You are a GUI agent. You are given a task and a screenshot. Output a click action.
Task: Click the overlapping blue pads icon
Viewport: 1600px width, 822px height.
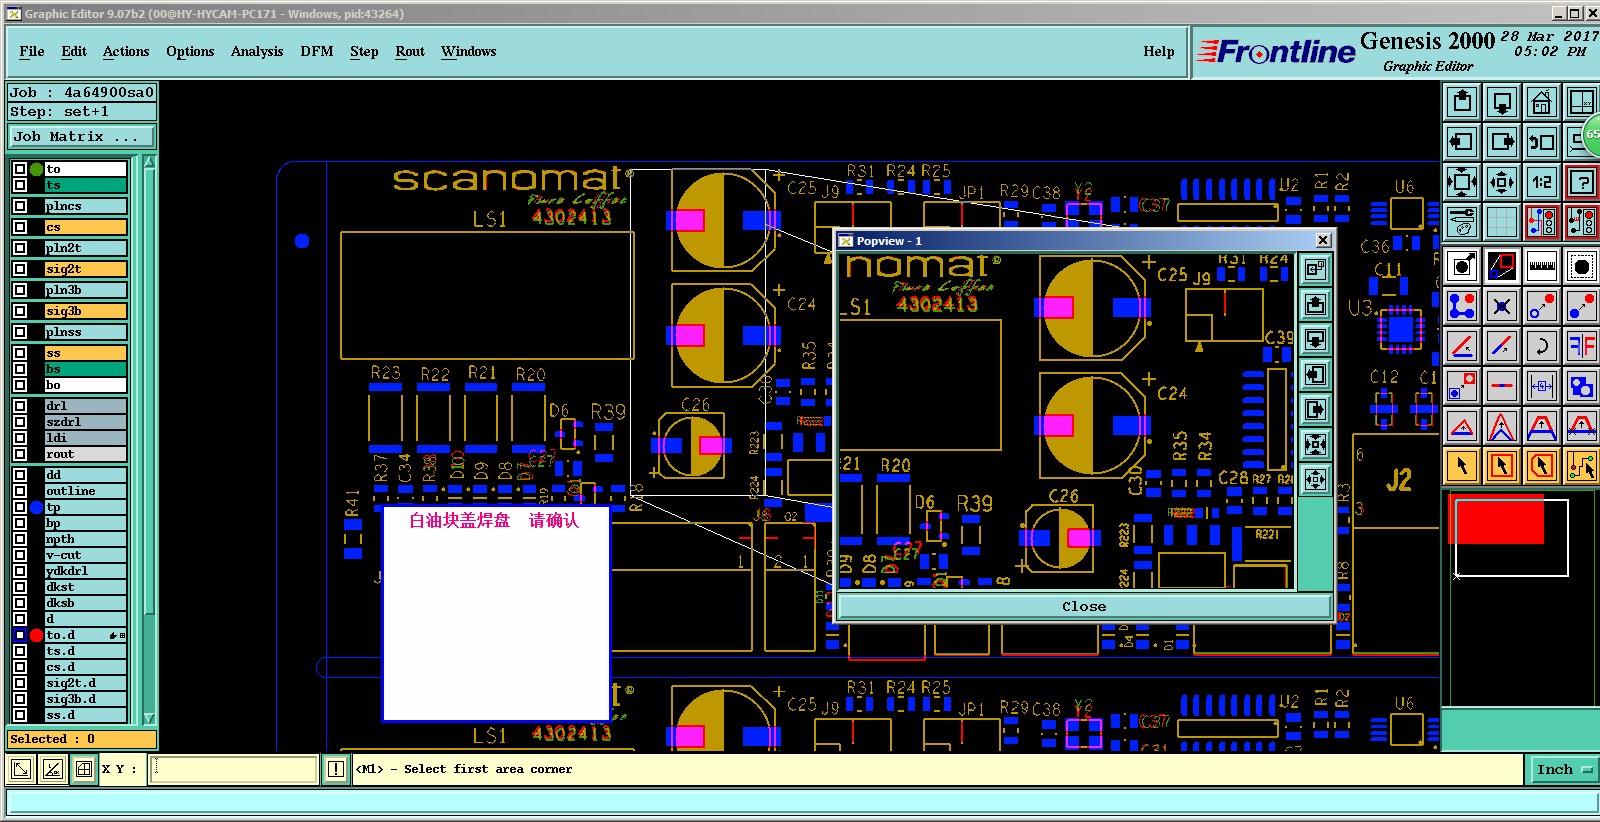click(x=1582, y=386)
